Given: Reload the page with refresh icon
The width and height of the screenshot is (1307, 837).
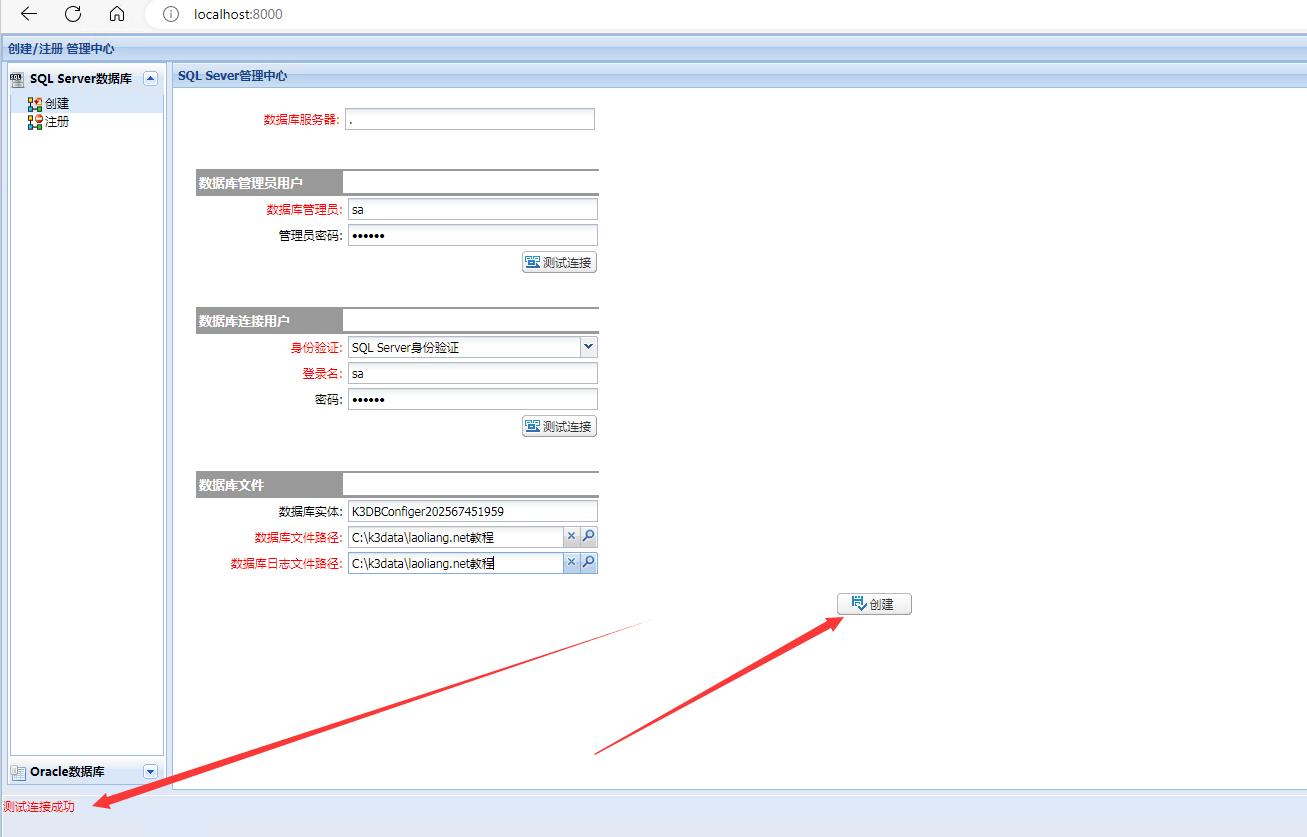Looking at the screenshot, I should click(x=73, y=14).
